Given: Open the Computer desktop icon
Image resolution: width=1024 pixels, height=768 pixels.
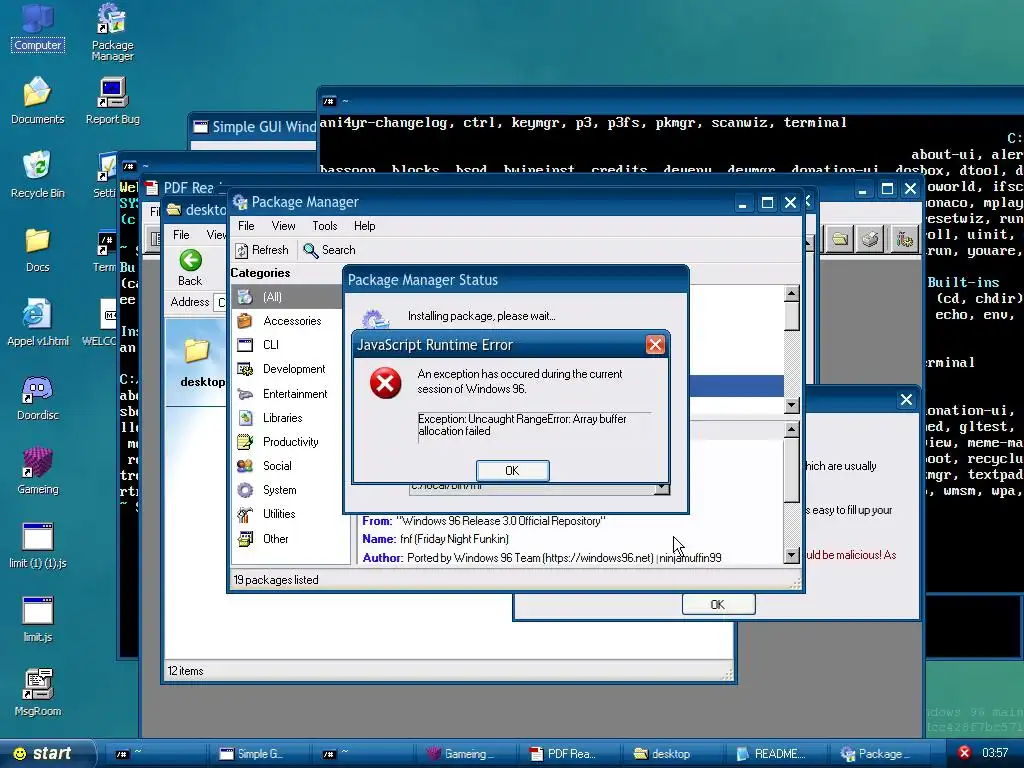Looking at the screenshot, I should click(x=37, y=27).
